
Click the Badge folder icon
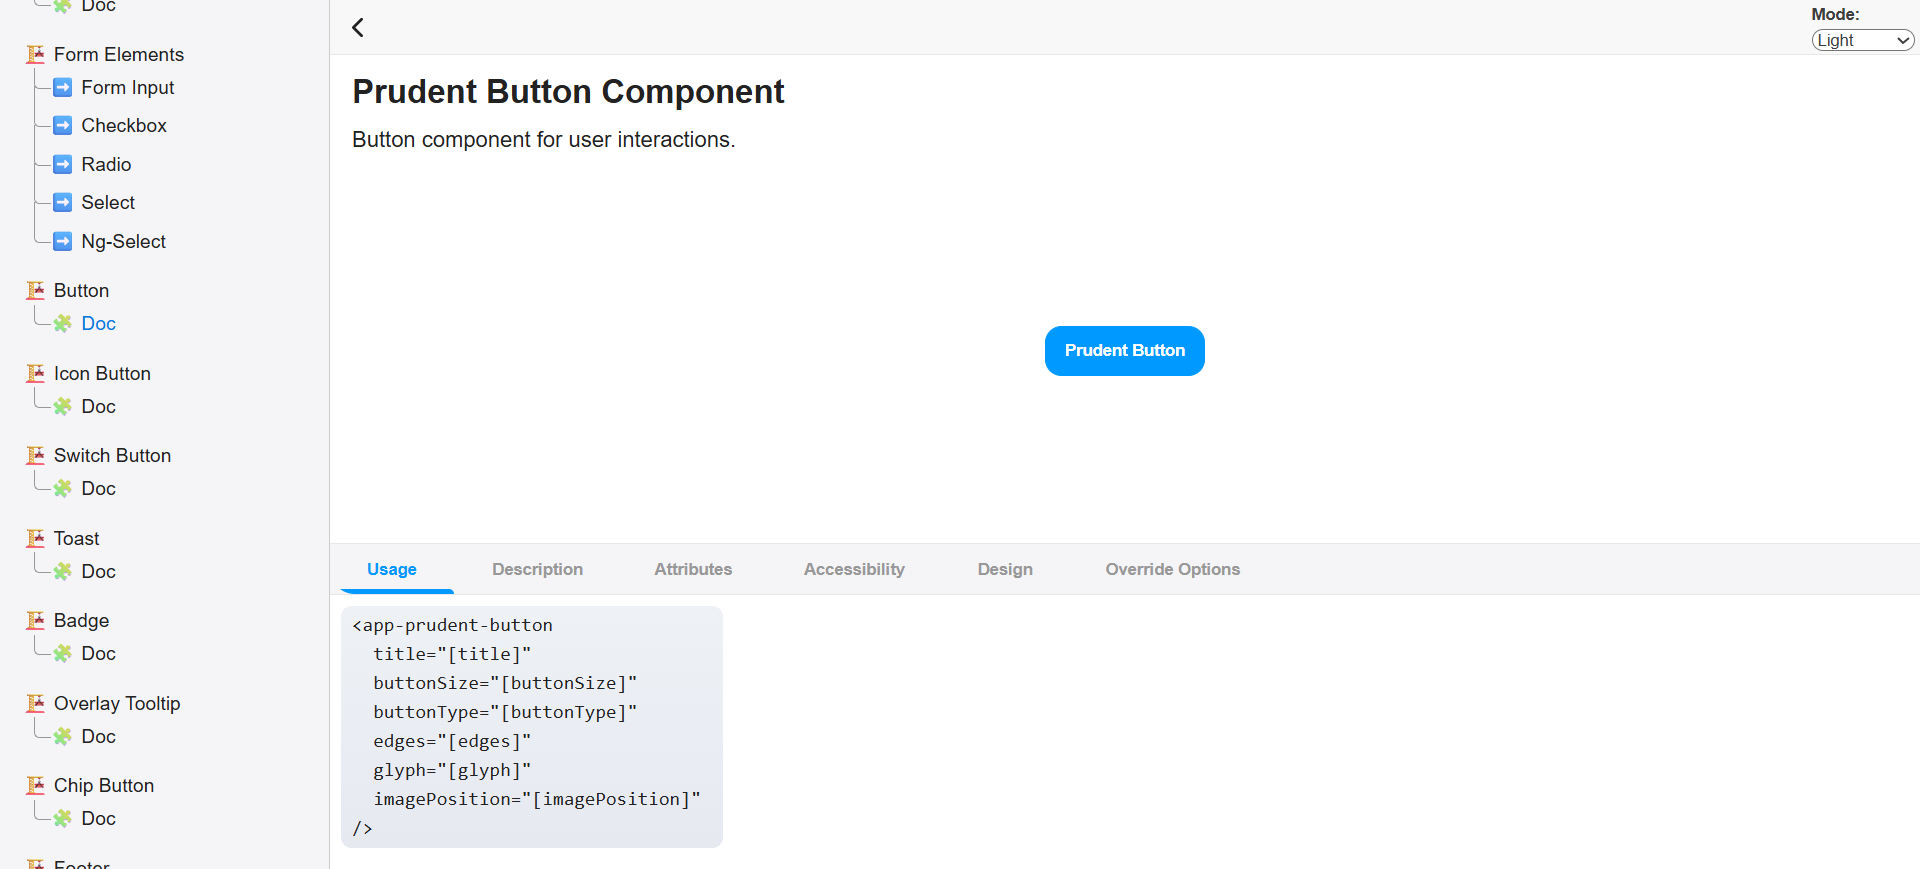point(36,620)
